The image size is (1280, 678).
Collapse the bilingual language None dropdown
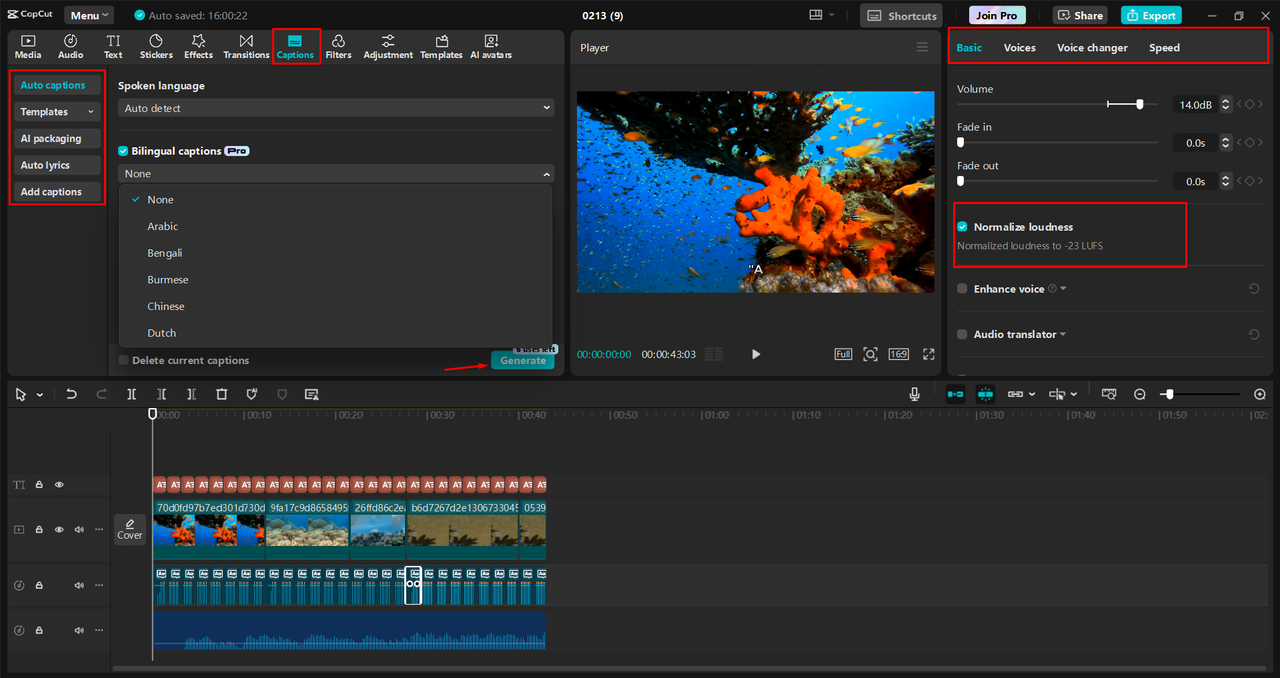tap(336, 174)
